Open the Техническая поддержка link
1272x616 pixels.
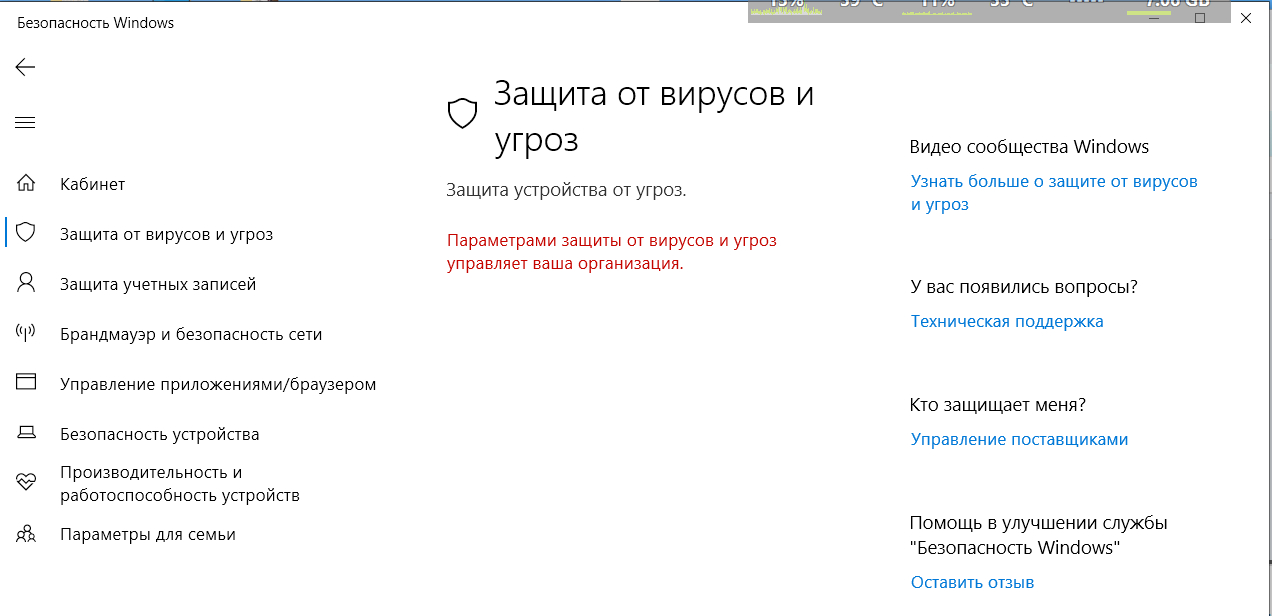click(1007, 321)
